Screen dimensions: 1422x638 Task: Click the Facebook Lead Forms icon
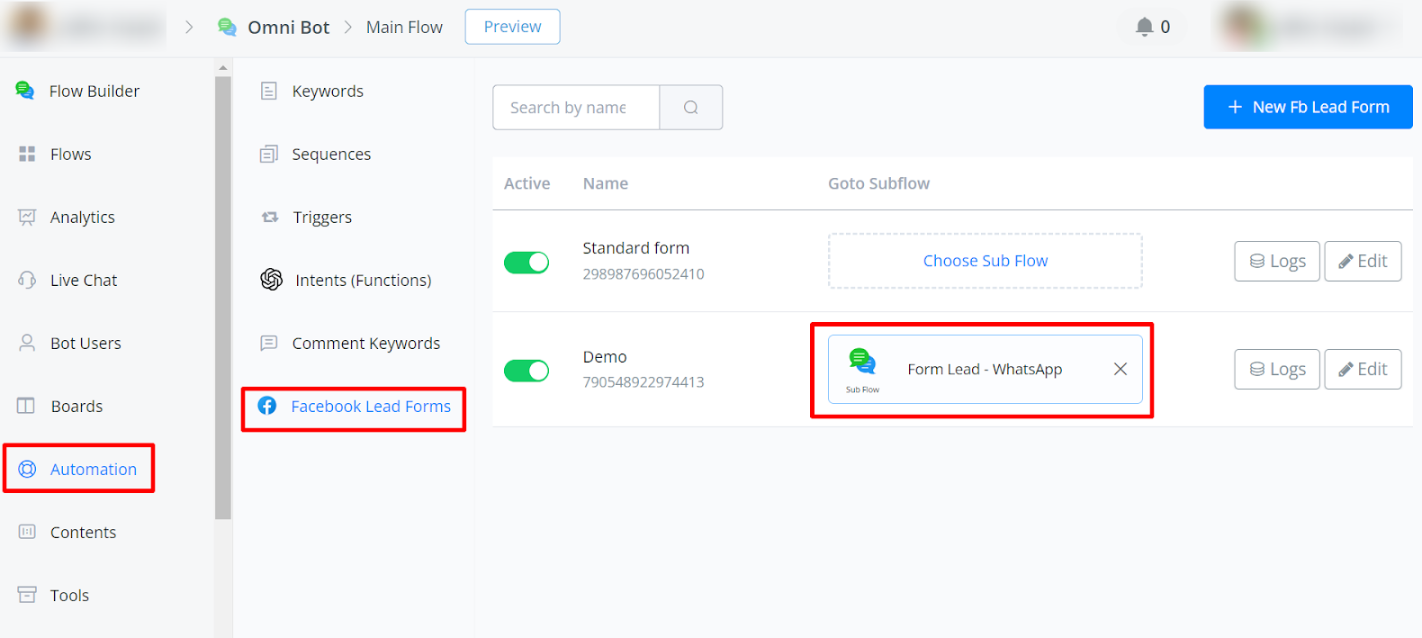[x=267, y=406]
